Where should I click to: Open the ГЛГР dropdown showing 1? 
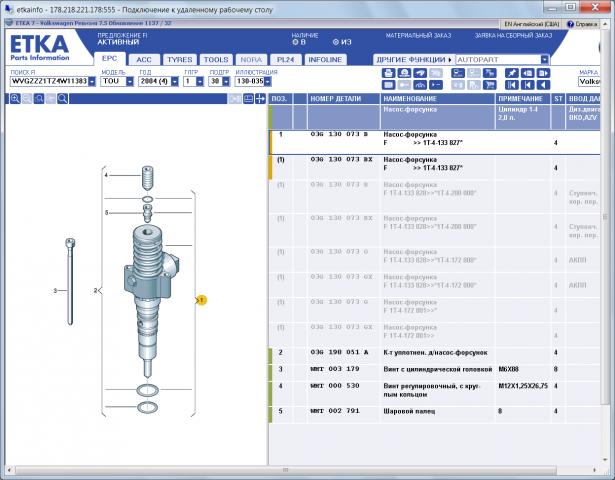pos(200,82)
